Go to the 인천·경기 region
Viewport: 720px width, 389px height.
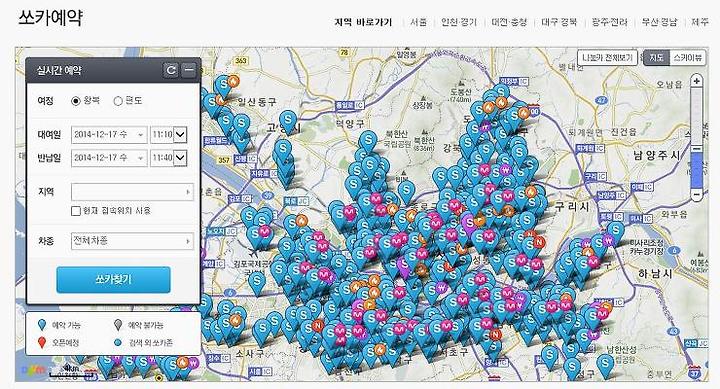pyautogui.click(x=459, y=22)
